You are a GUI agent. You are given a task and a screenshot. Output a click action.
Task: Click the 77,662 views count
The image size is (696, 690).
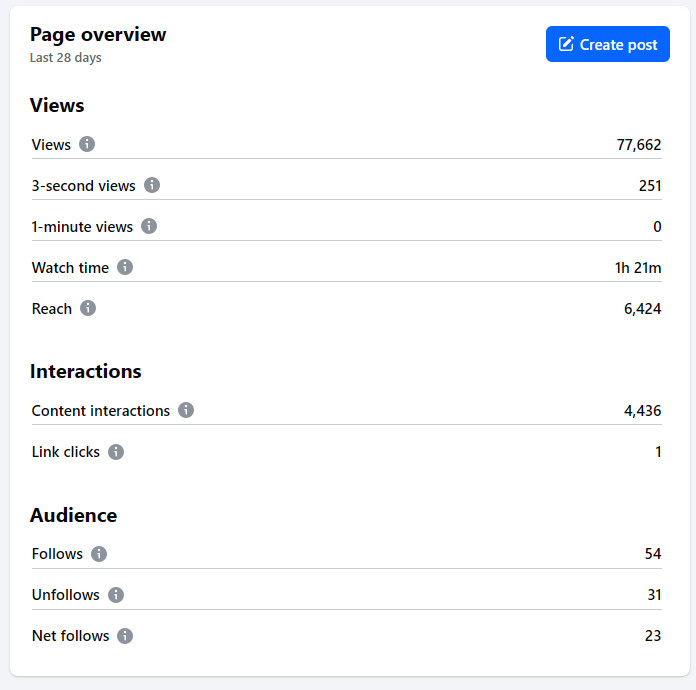pyautogui.click(x=638, y=145)
